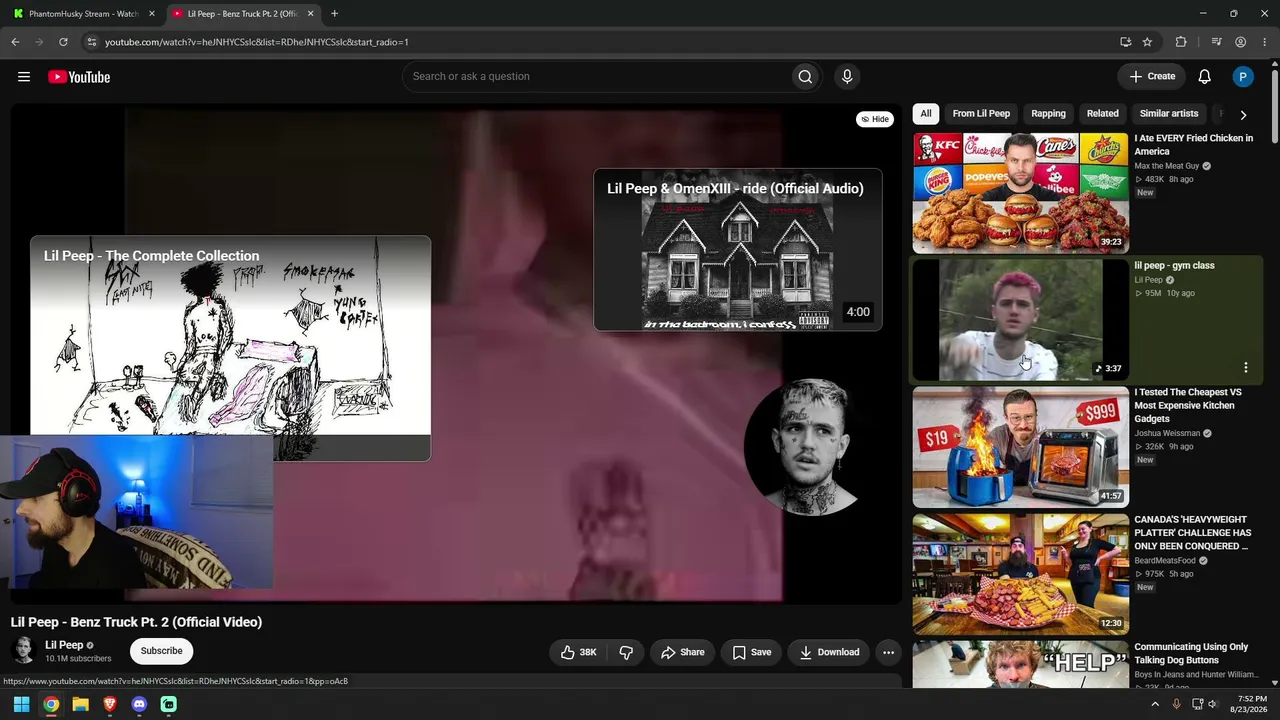Click Lil Peep circular channel end card
The image size is (1280, 720).
click(x=812, y=446)
